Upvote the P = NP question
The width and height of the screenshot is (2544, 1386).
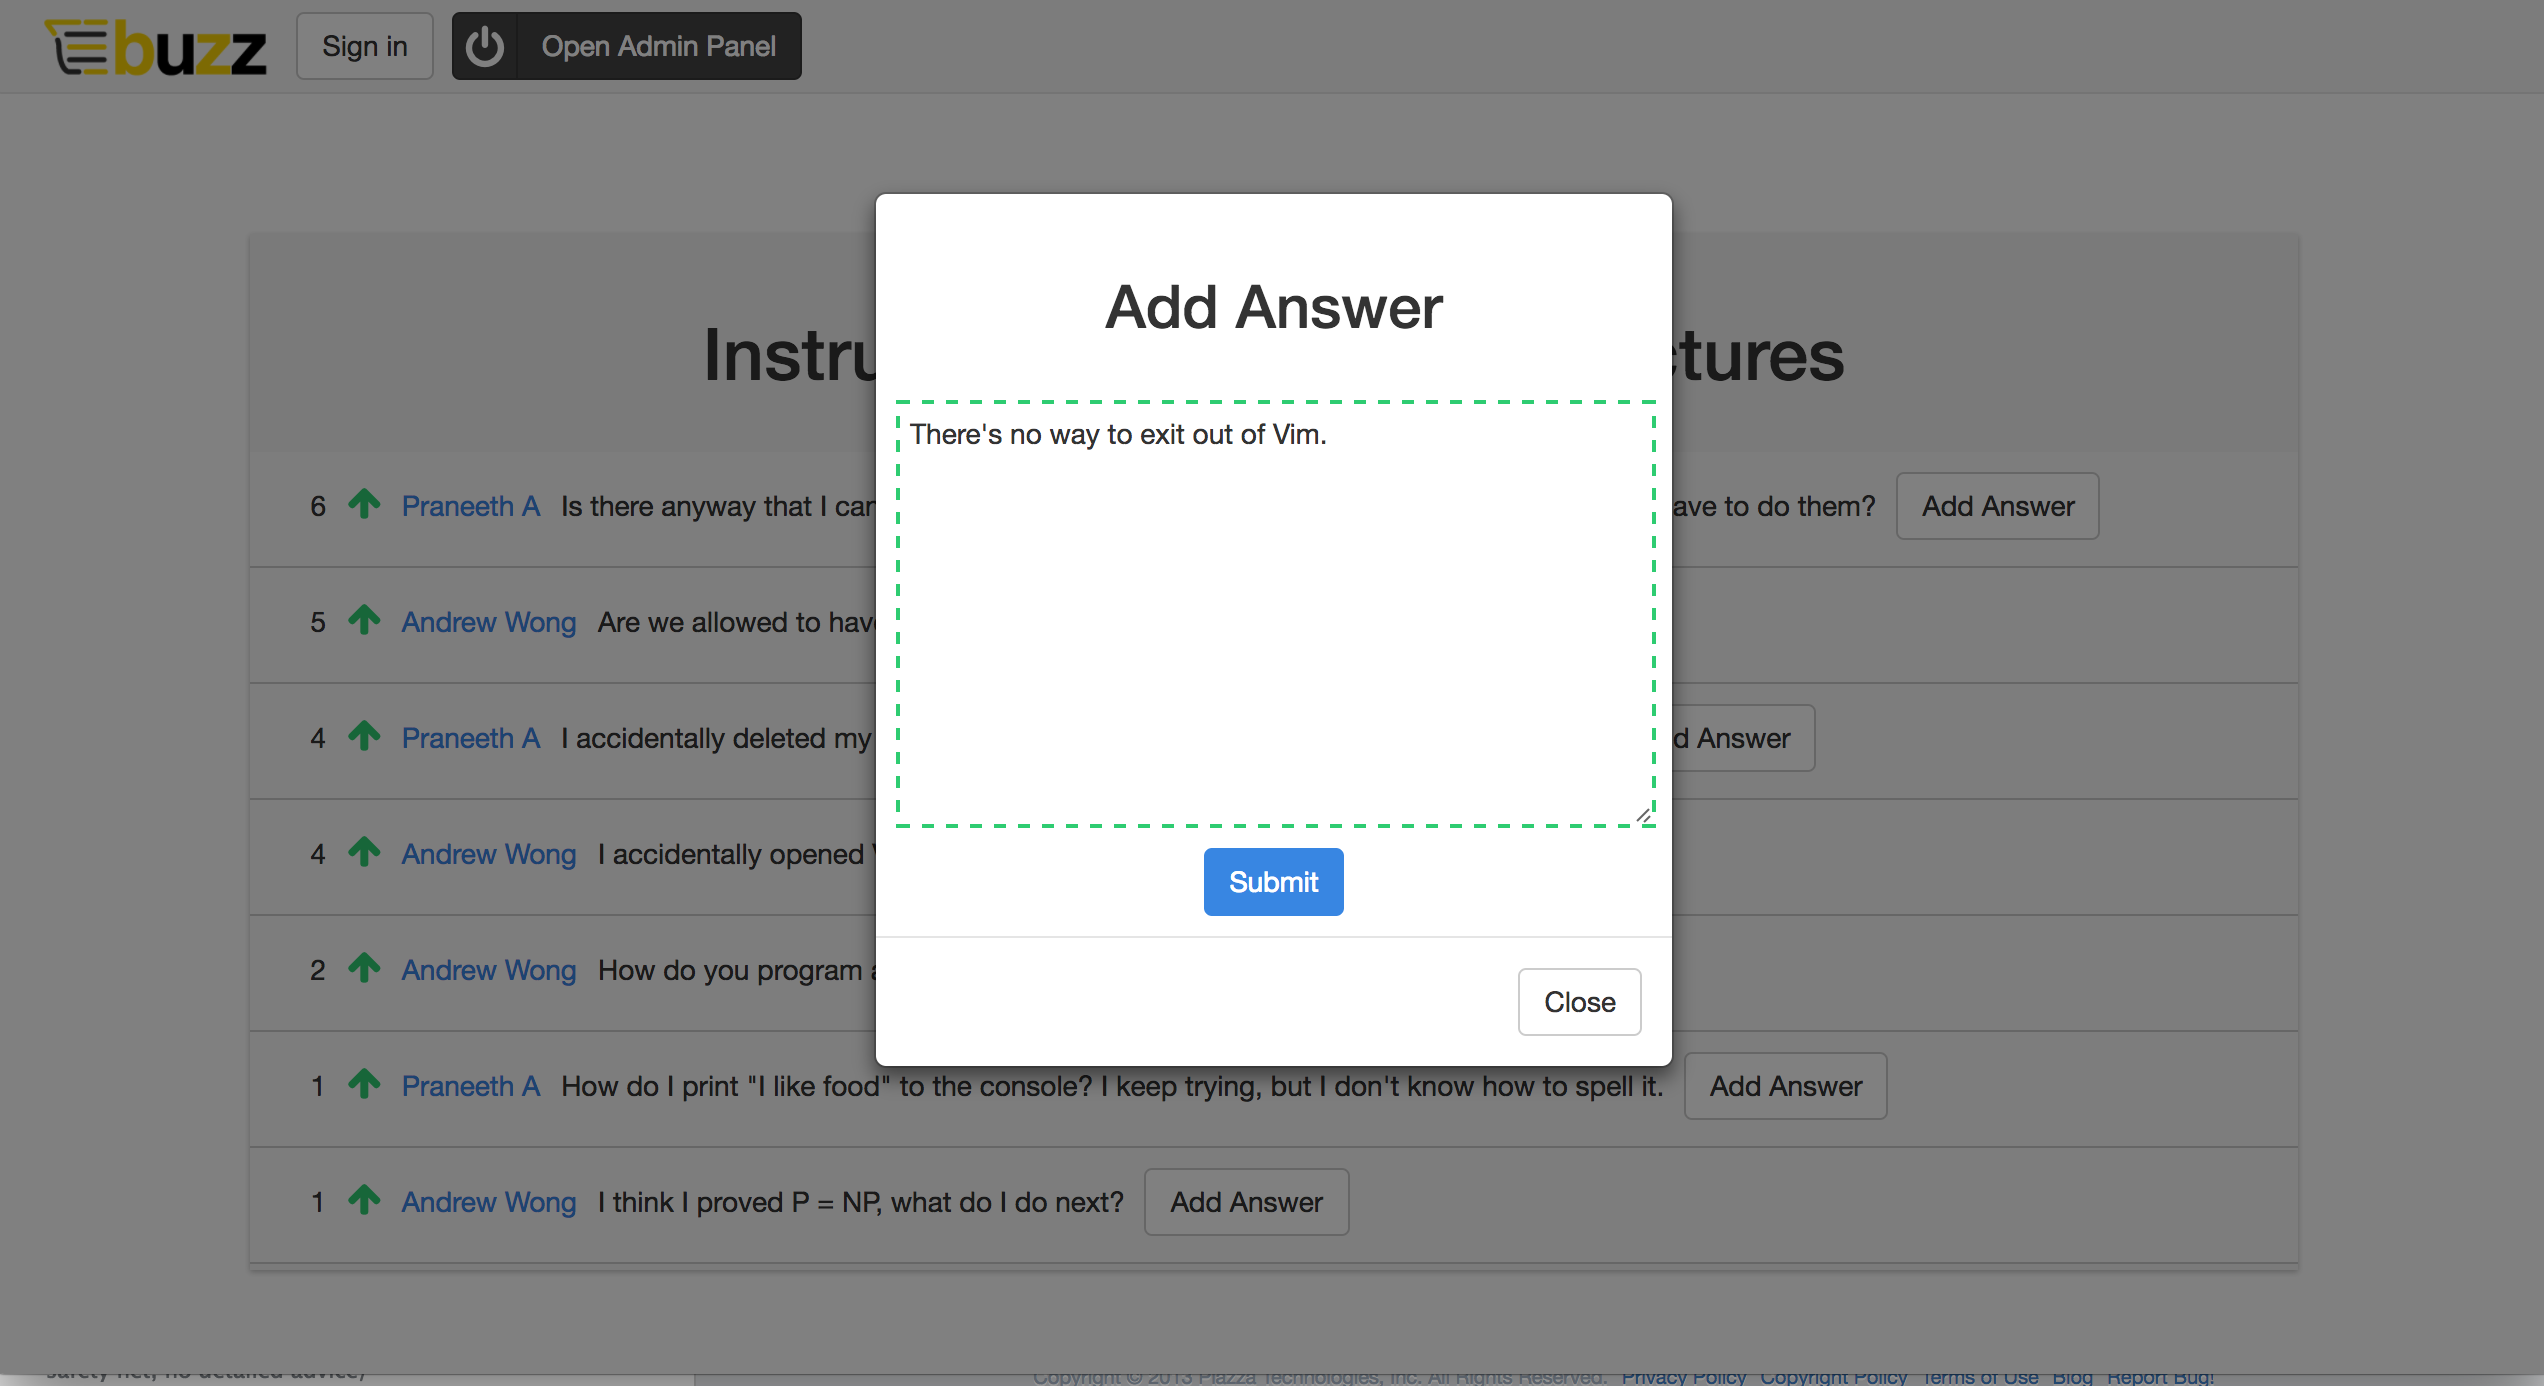[x=364, y=1200]
